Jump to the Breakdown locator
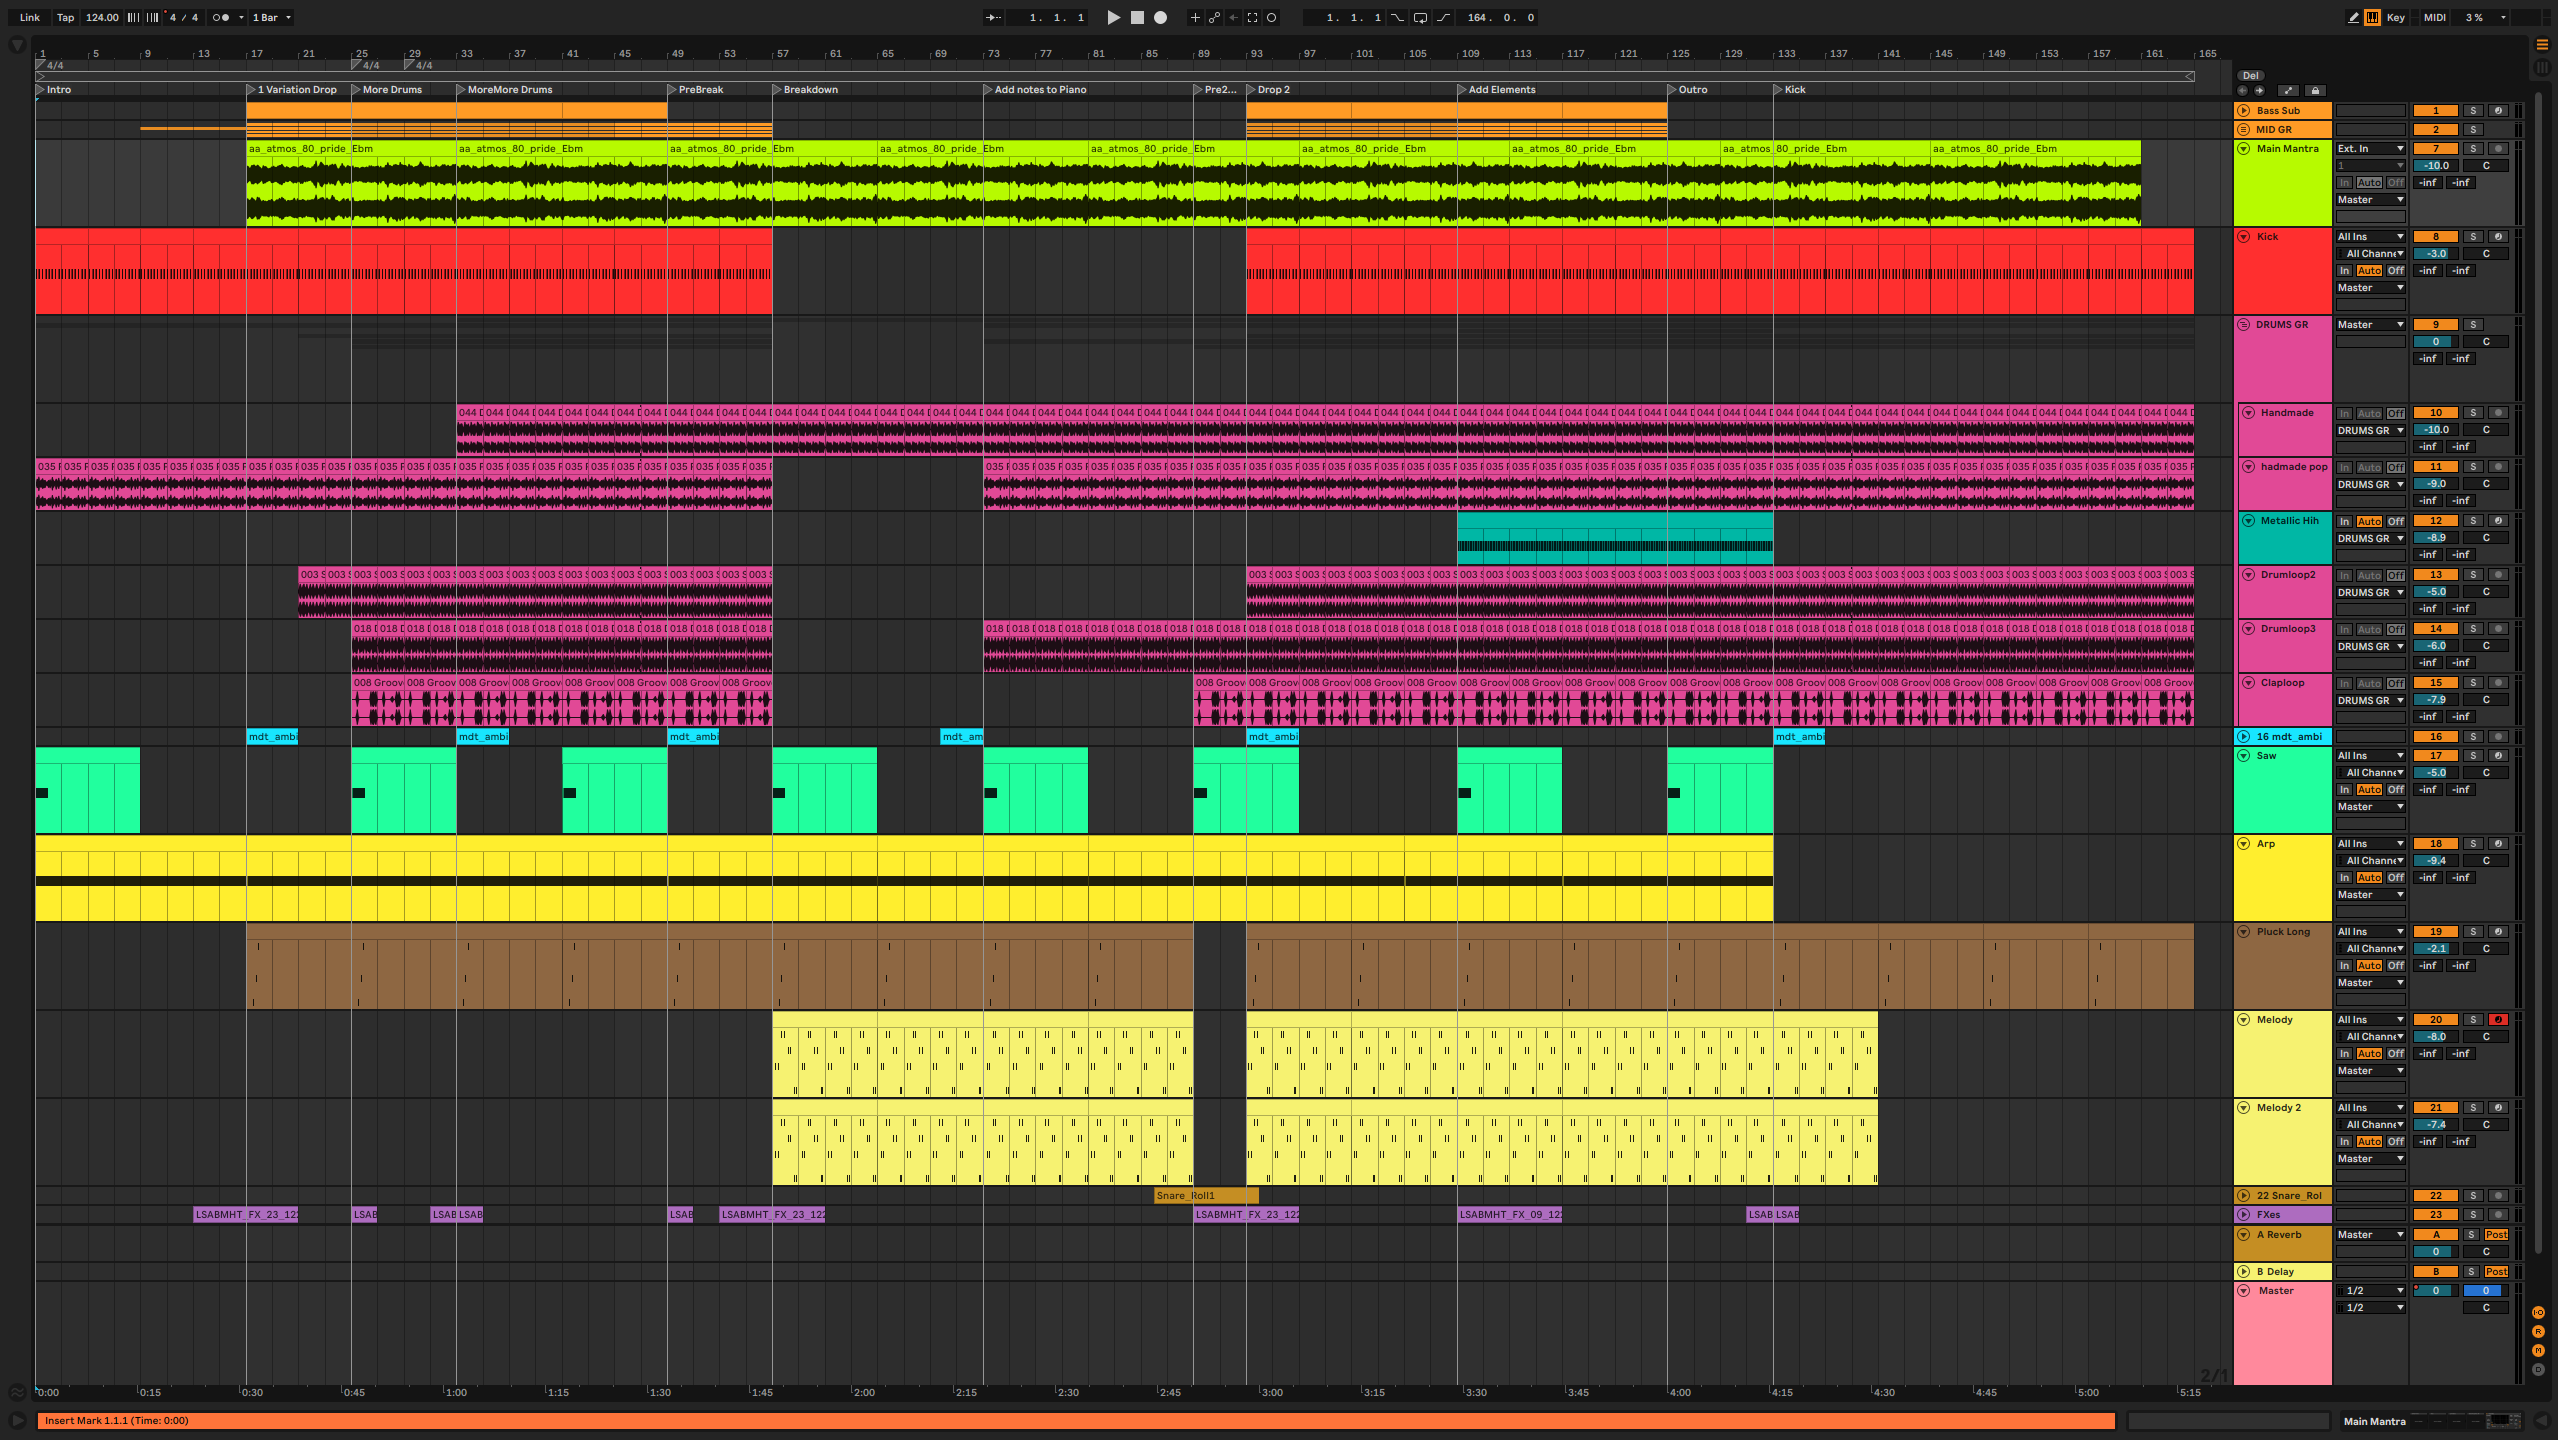The image size is (2558, 1440). [777, 90]
